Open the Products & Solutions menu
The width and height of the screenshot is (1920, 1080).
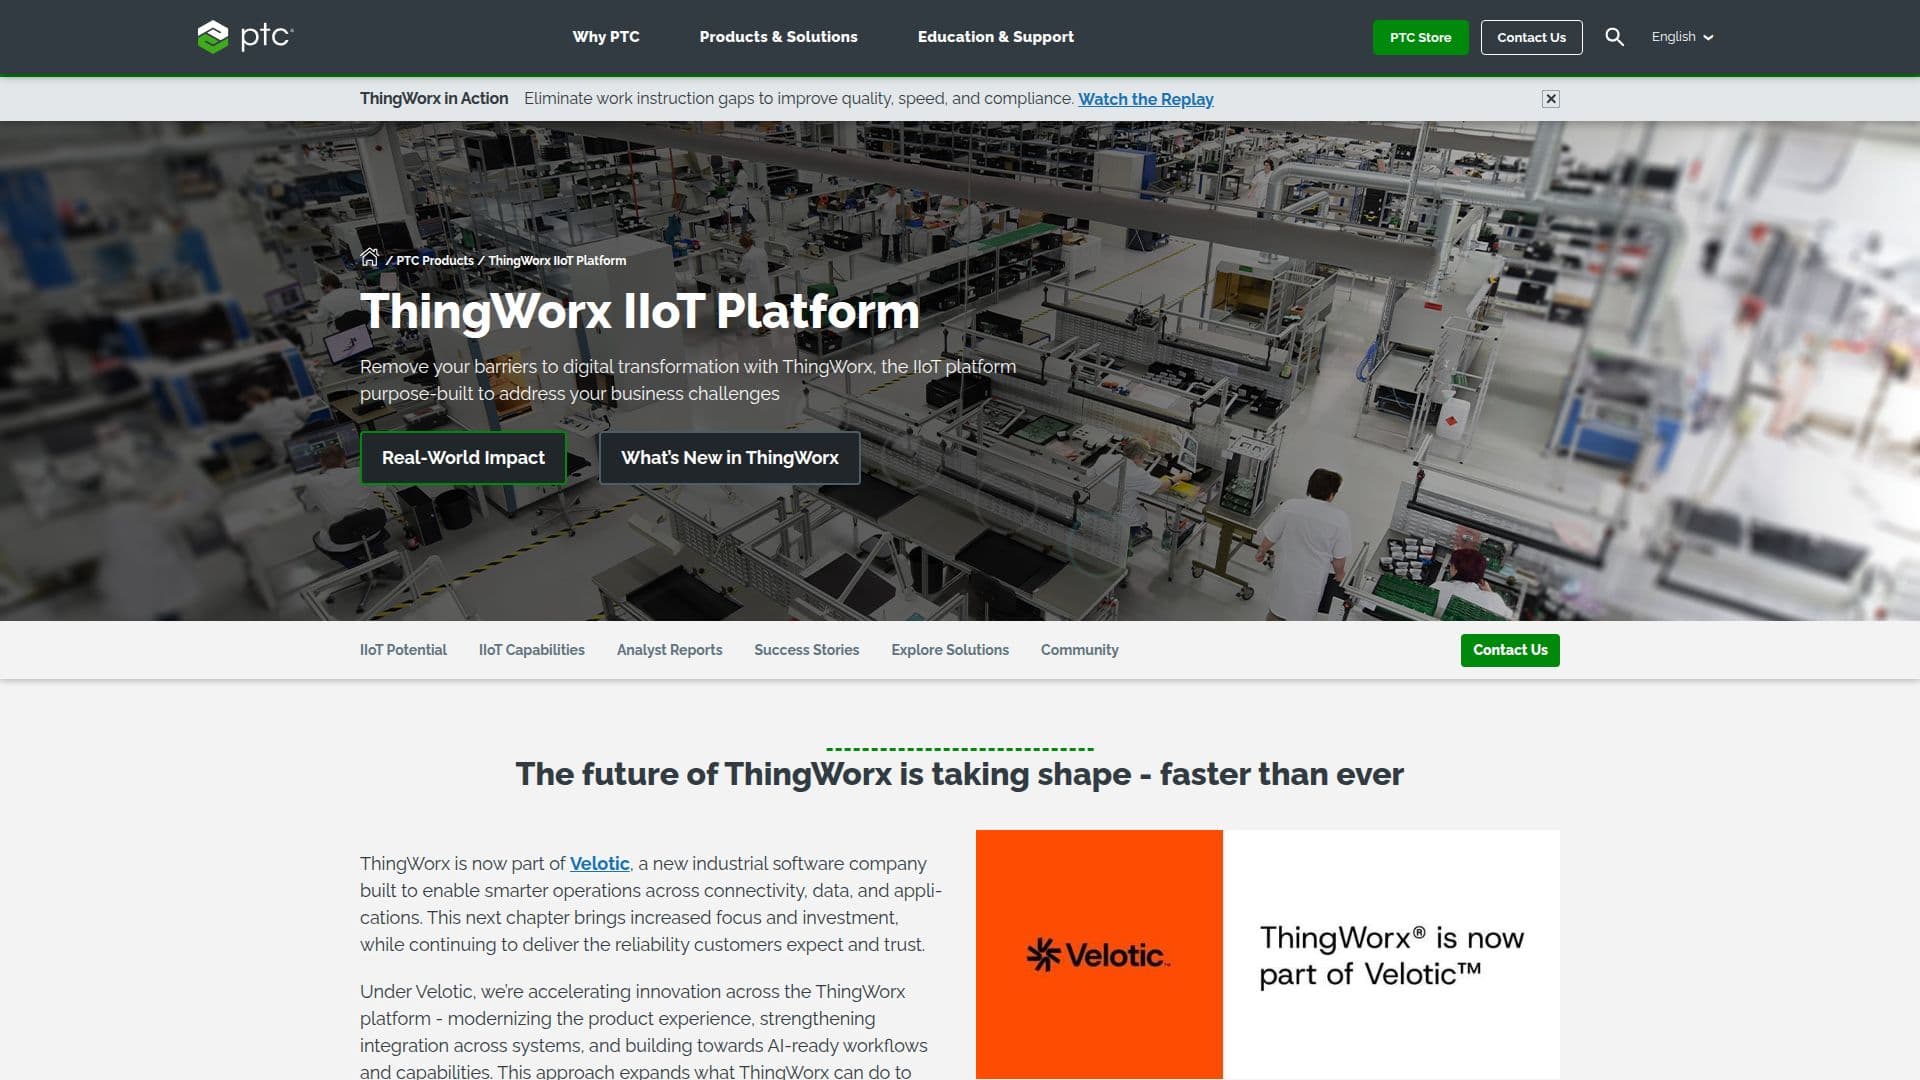pos(778,37)
